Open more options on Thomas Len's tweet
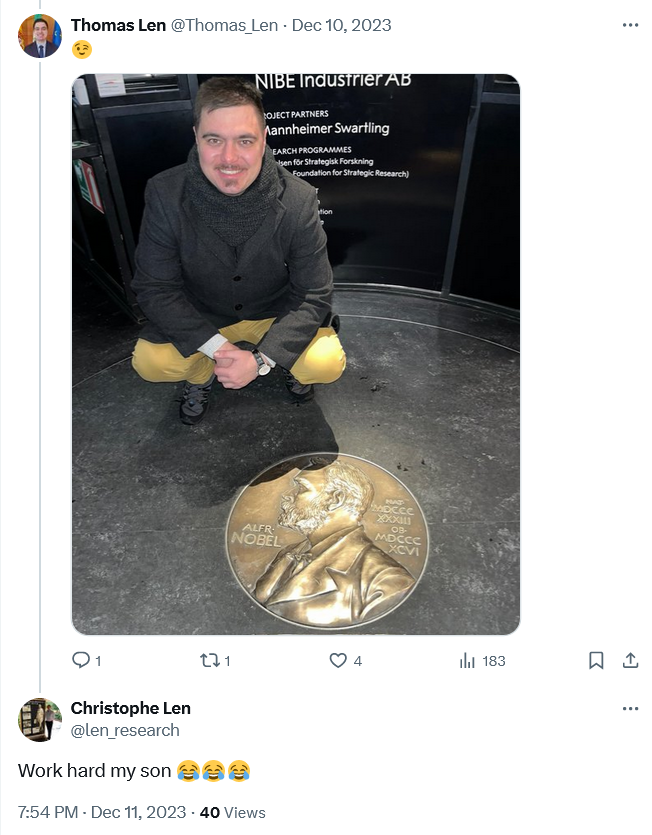Viewport: 652px width, 835px height. [630, 25]
